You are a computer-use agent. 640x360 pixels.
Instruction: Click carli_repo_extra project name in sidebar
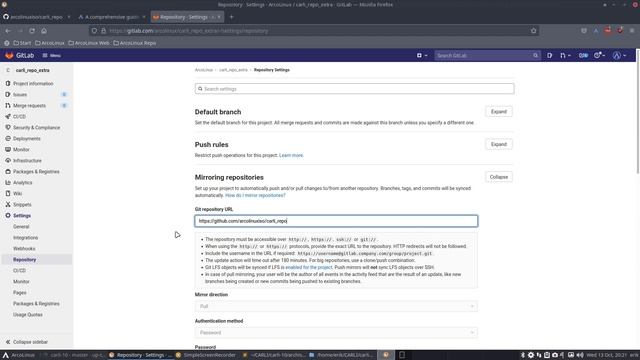[33, 70]
